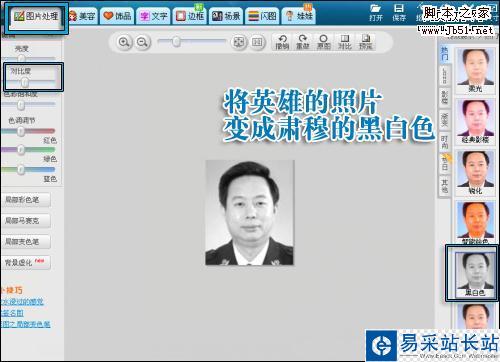The width and height of the screenshot is (500, 362).
Task: Switch to the 饰品 tab
Action: click(x=117, y=16)
